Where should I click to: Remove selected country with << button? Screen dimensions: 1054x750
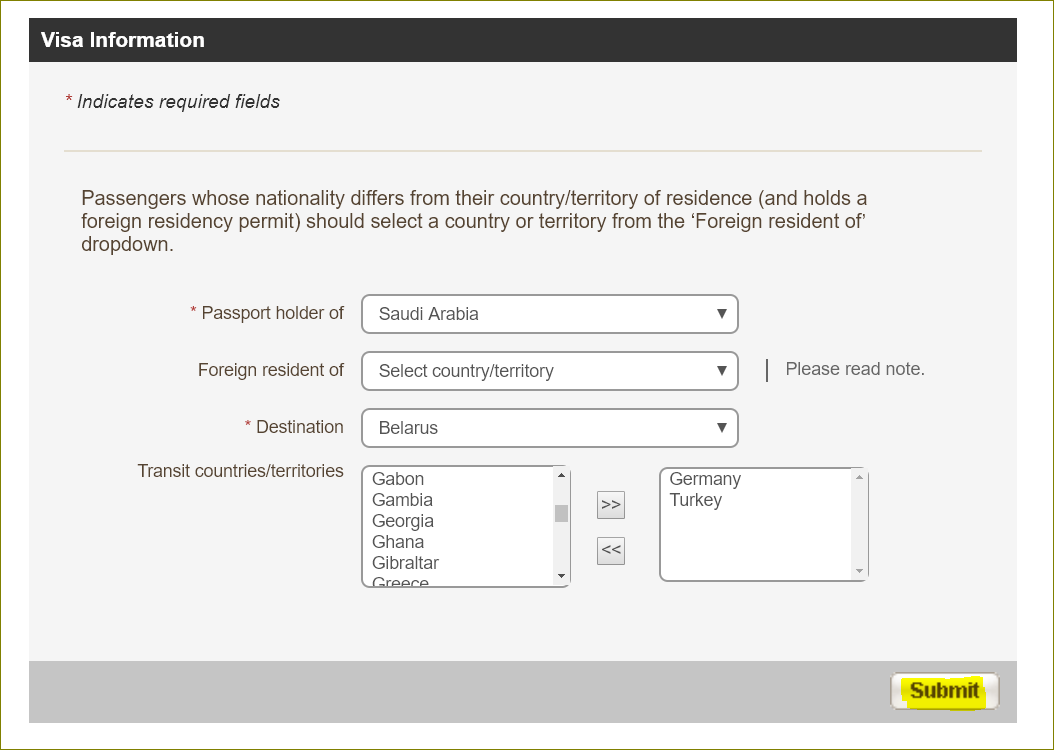coord(611,550)
